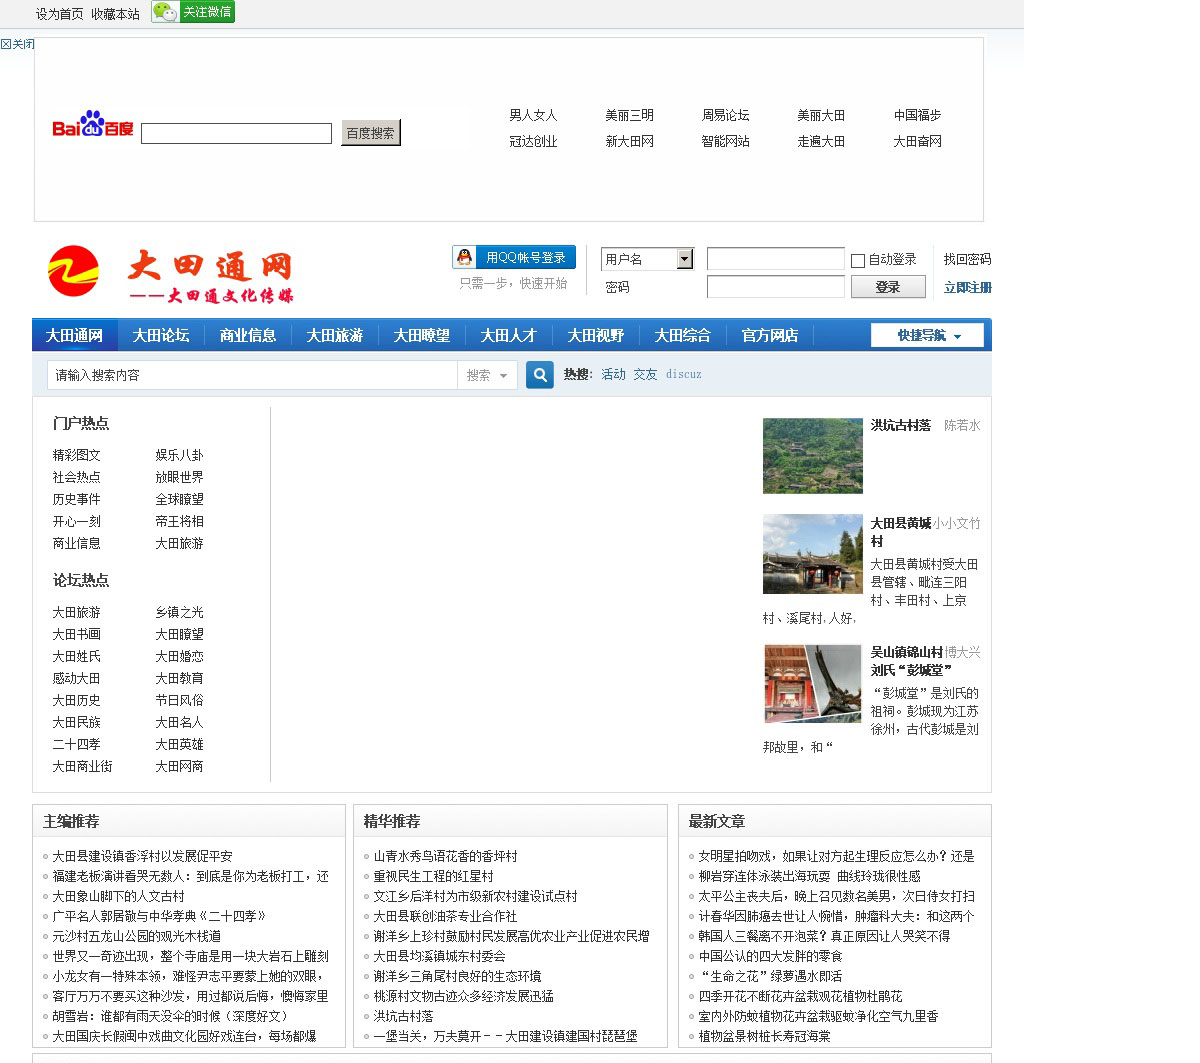Switch to the 大田论坛 nav tab
Screen dimensions: 1200x1063
click(x=161, y=335)
